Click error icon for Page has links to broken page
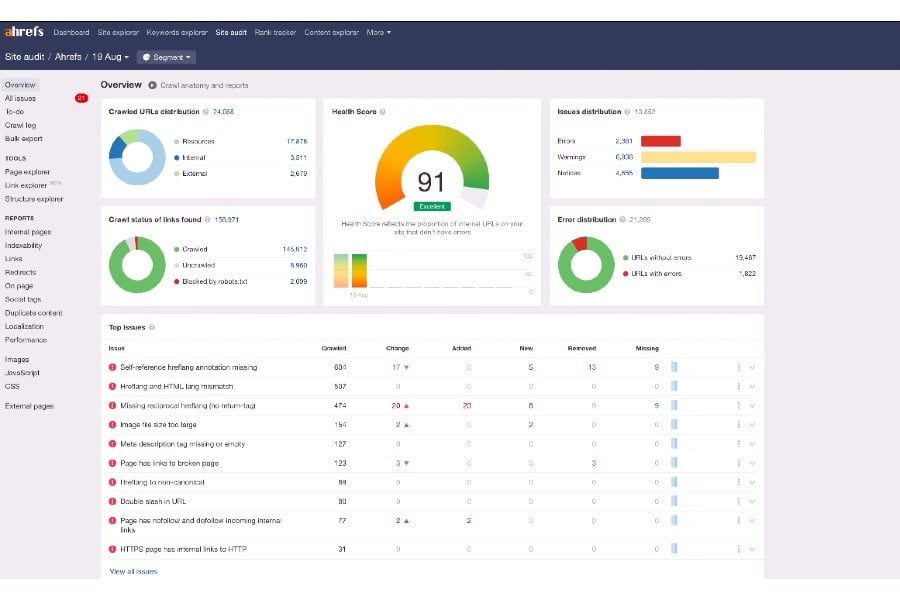 coord(112,463)
